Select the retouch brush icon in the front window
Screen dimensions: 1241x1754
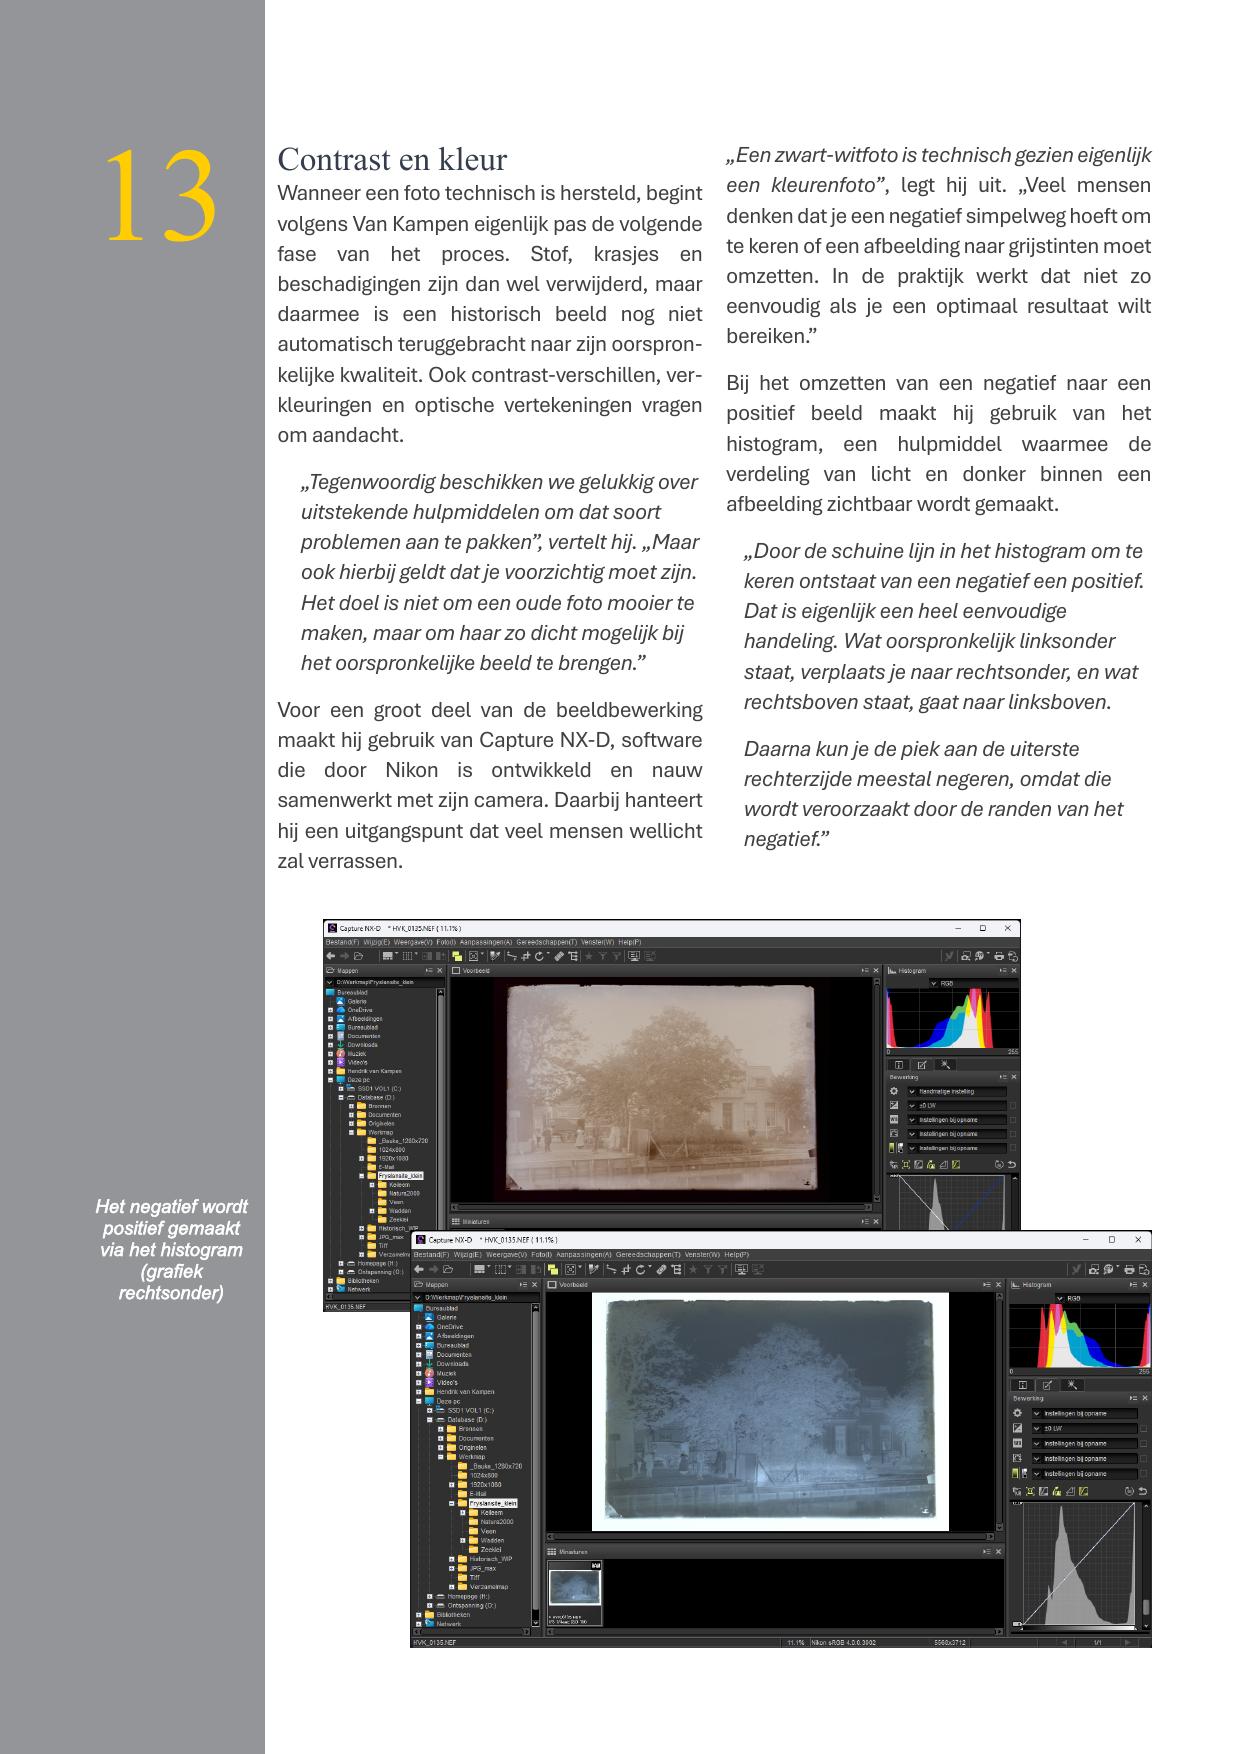pyautogui.click(x=662, y=1269)
